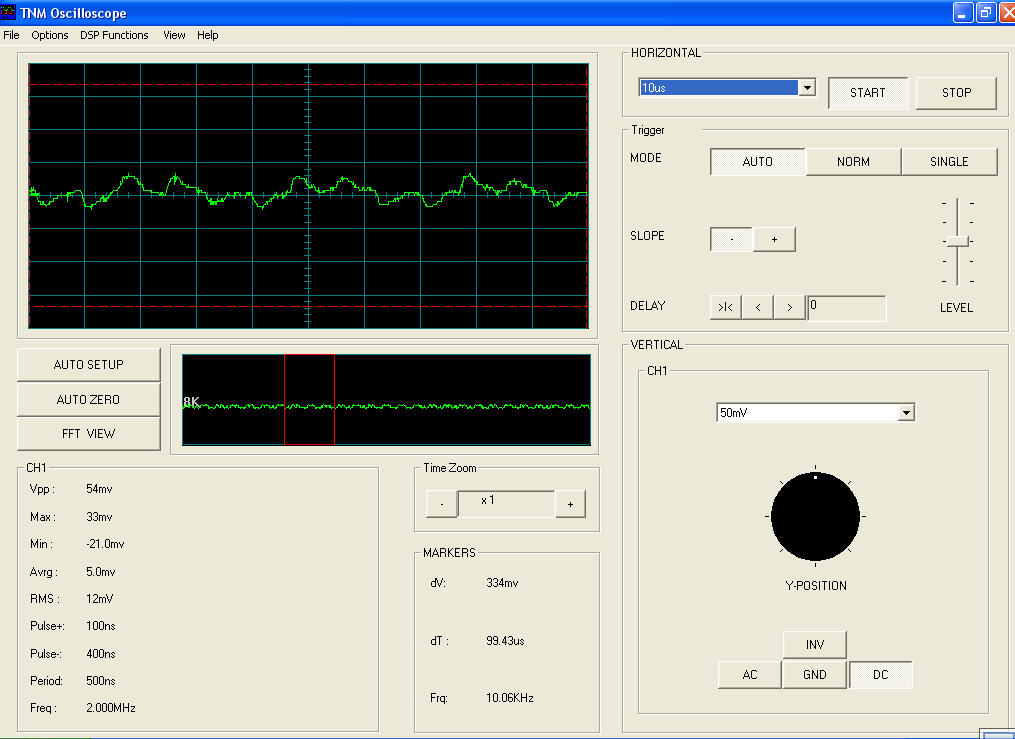Set trigger mode to AUTO
The width and height of the screenshot is (1015, 739).
point(757,162)
